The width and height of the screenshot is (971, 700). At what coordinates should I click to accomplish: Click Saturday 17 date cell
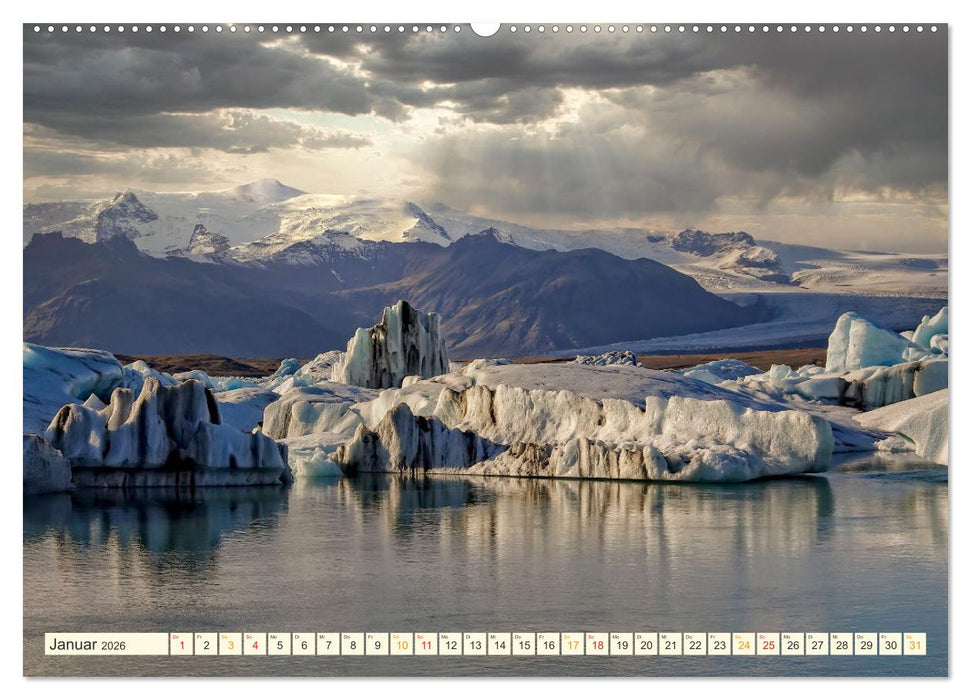point(572,645)
